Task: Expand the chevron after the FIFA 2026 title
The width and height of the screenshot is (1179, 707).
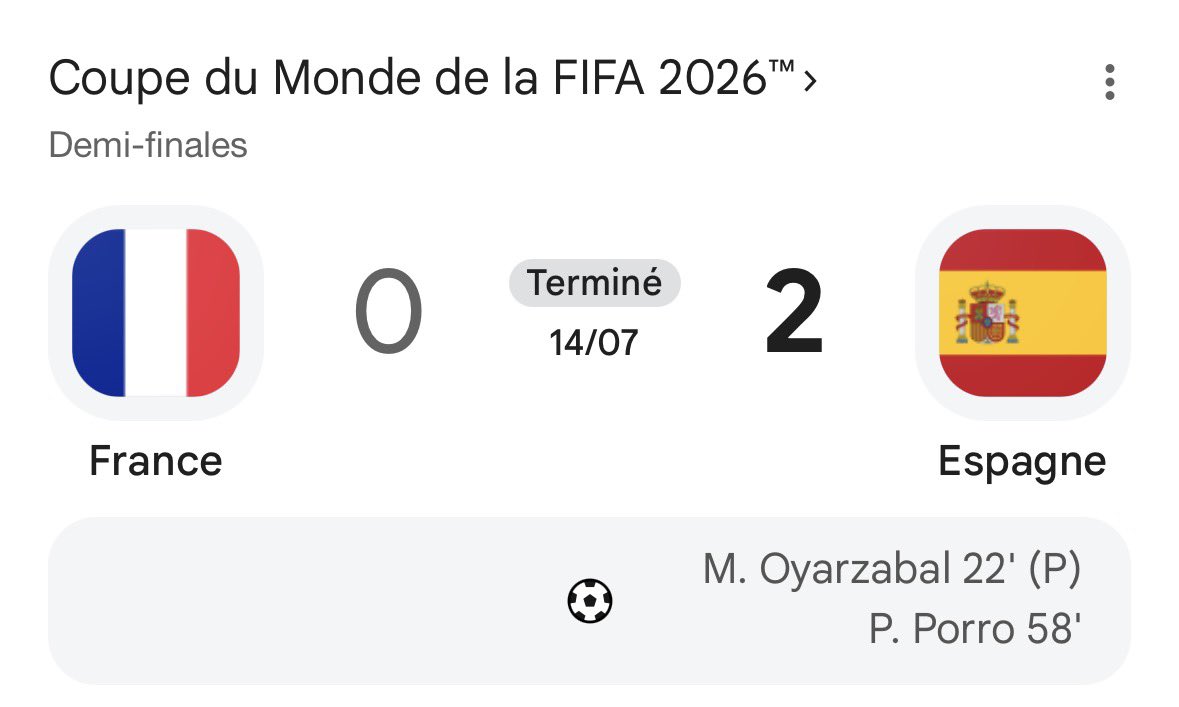Action: point(809,80)
